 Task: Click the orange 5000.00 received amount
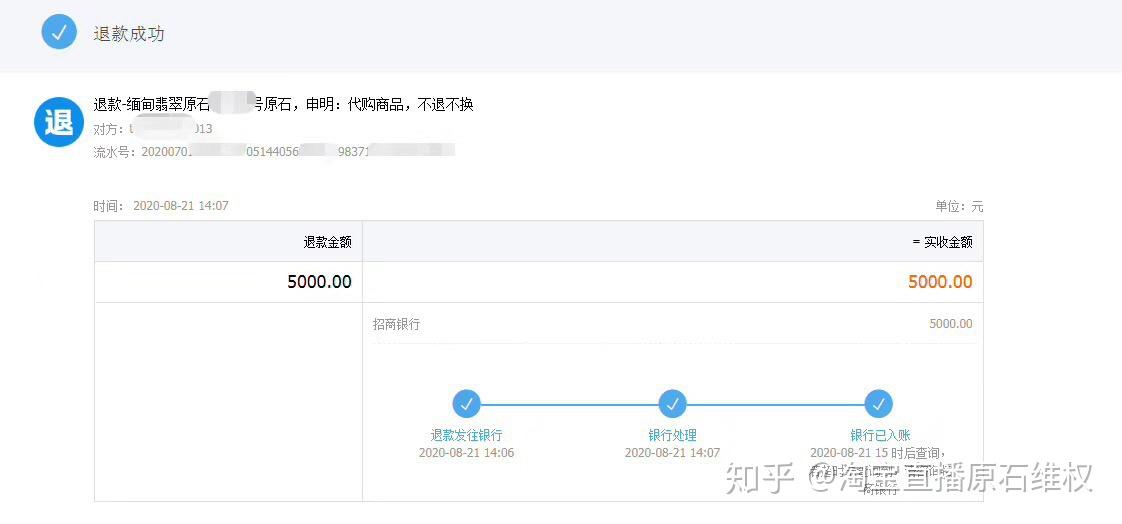(940, 282)
